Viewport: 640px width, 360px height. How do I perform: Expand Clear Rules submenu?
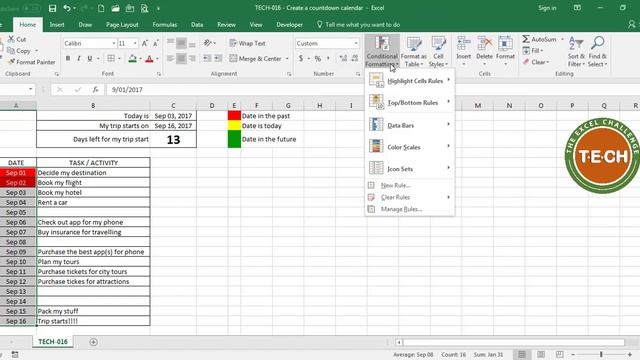[409, 197]
